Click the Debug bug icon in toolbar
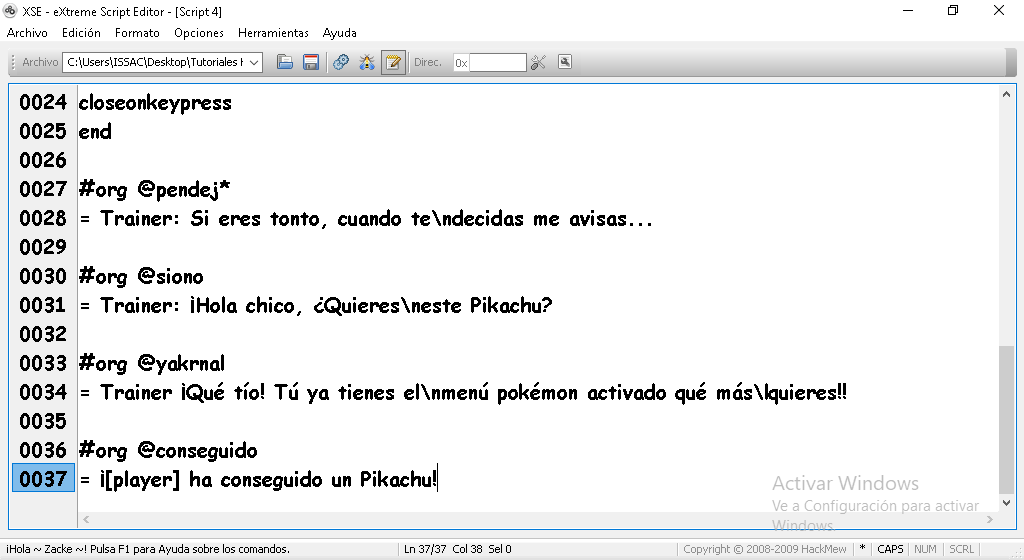The width and height of the screenshot is (1024, 560). point(367,62)
